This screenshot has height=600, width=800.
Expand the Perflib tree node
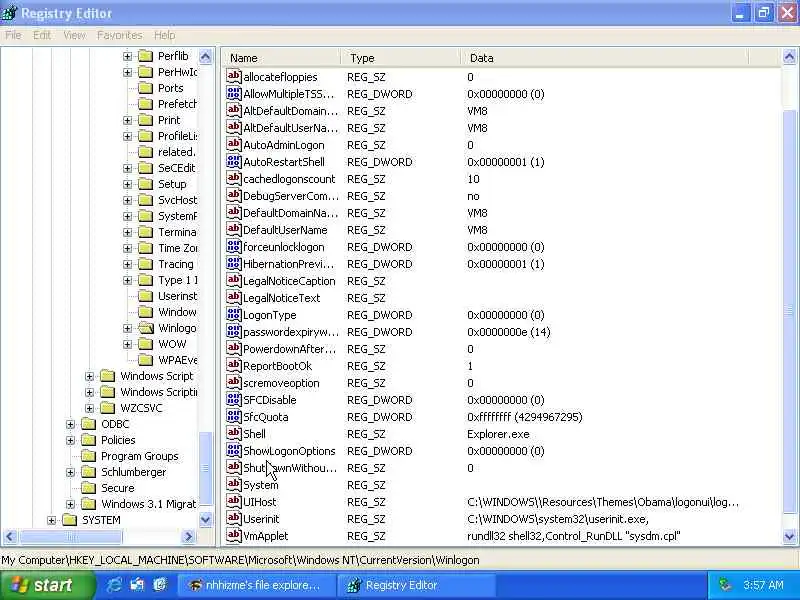(128, 56)
